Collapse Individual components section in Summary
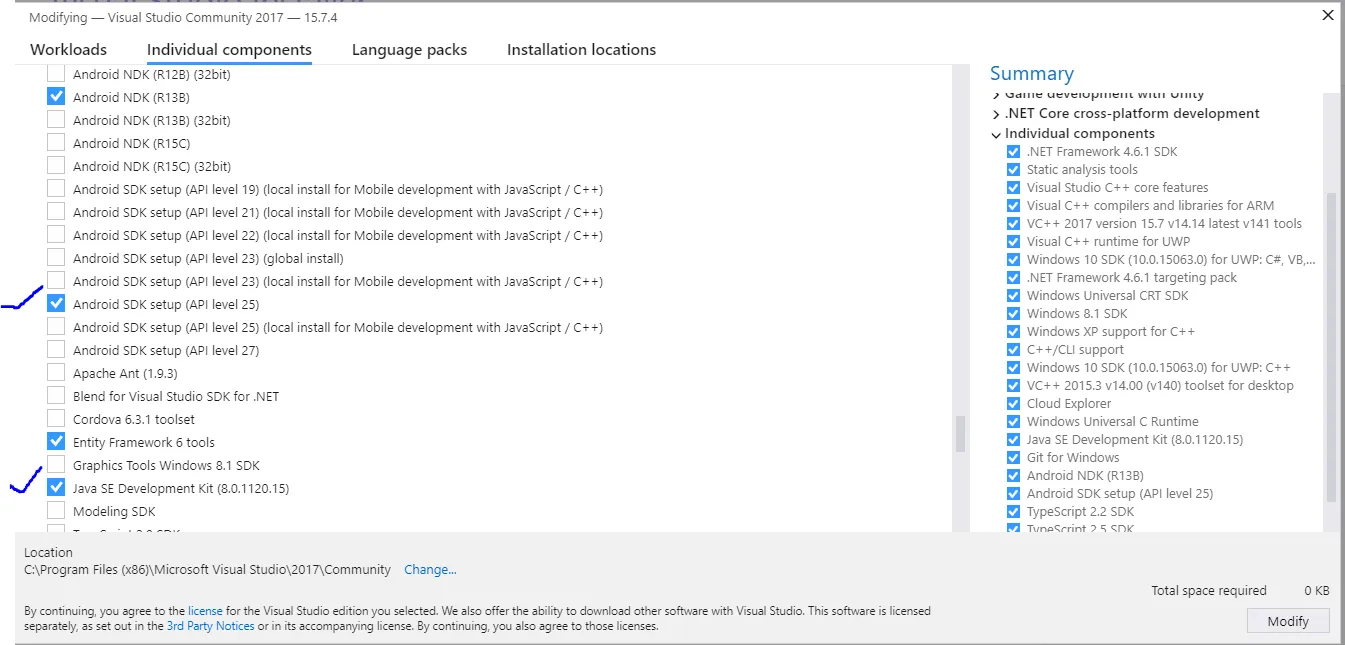The image size is (1345, 645). (x=996, y=134)
